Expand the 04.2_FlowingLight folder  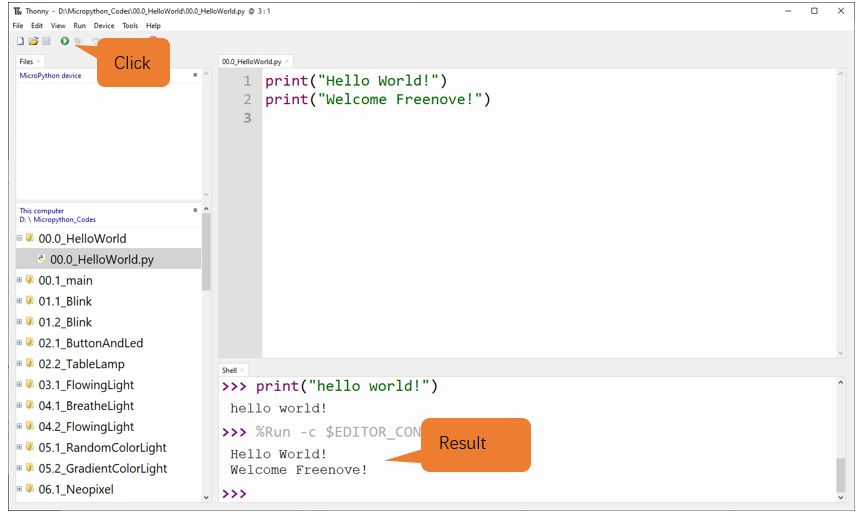pos(19,426)
